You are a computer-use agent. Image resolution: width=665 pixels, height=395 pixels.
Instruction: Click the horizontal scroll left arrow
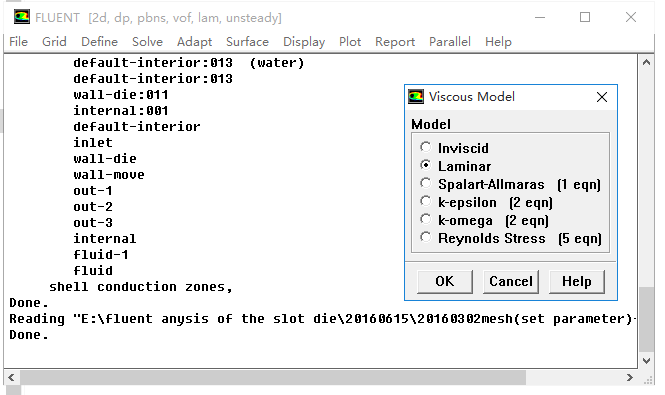[11, 377]
